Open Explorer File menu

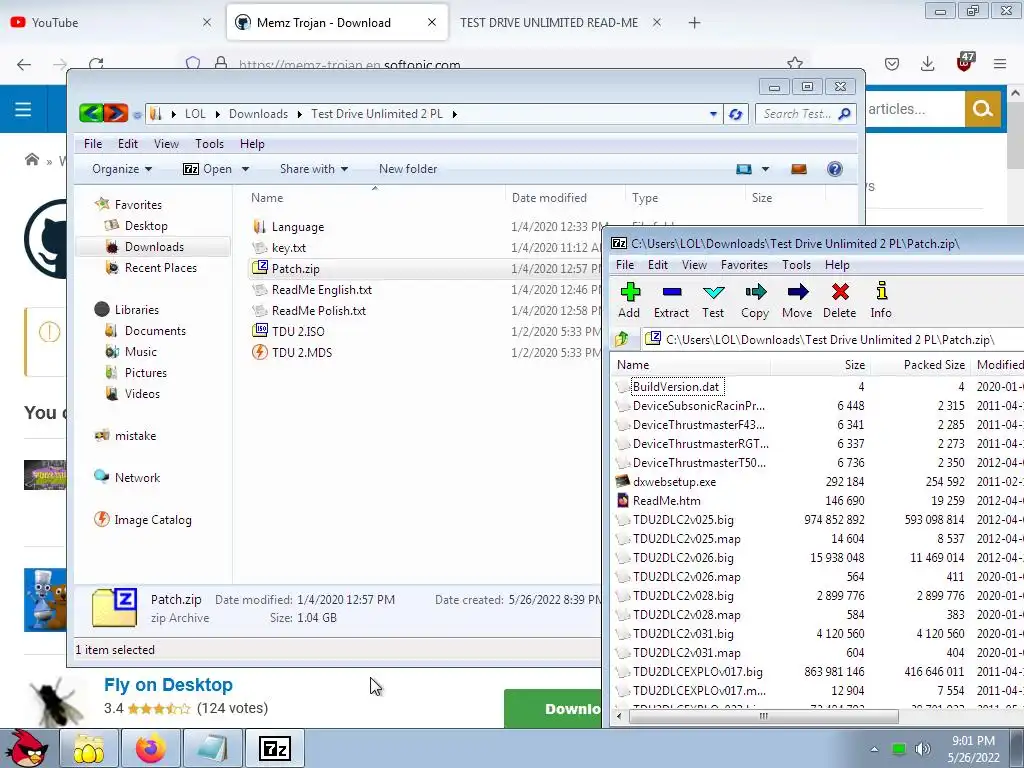point(93,144)
